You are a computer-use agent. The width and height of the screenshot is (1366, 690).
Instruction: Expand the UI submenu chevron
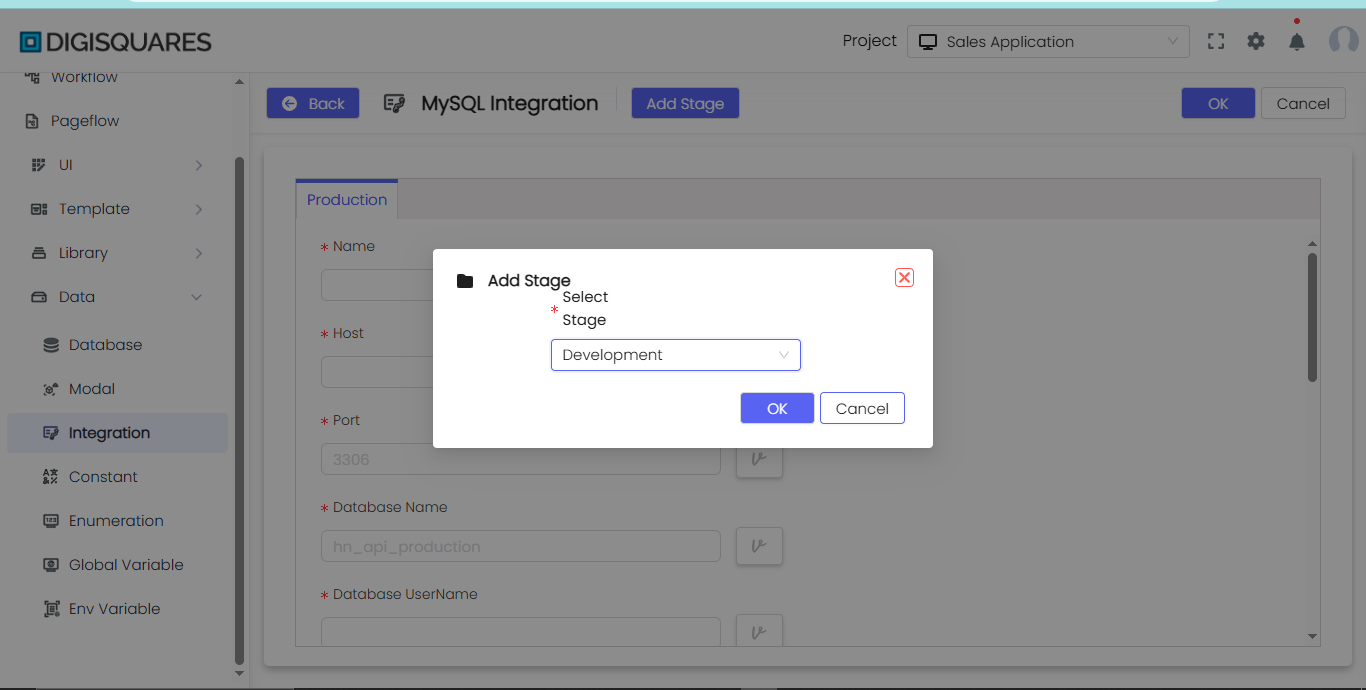coord(199,165)
